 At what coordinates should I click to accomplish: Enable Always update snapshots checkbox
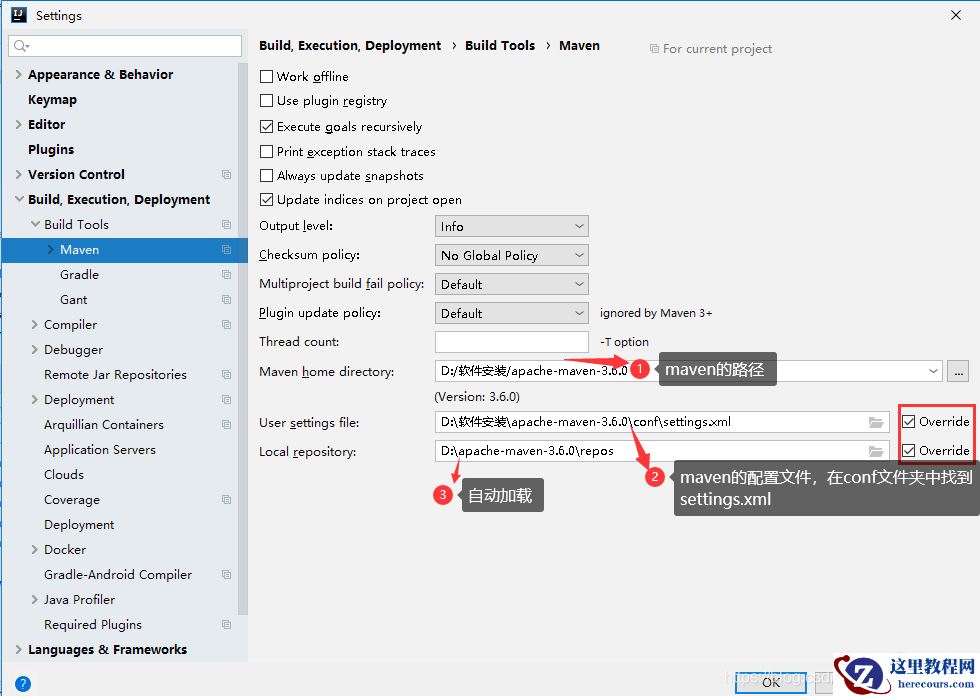pos(266,176)
